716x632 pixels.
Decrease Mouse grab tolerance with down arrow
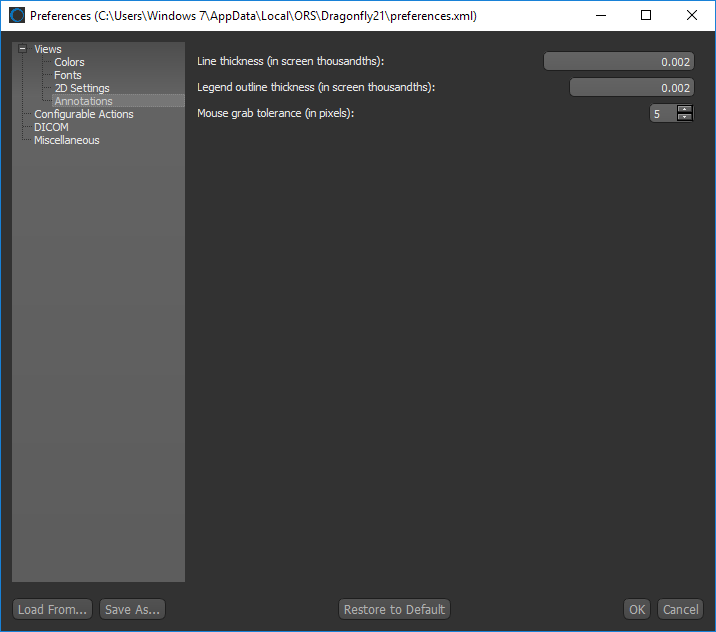(x=685, y=117)
